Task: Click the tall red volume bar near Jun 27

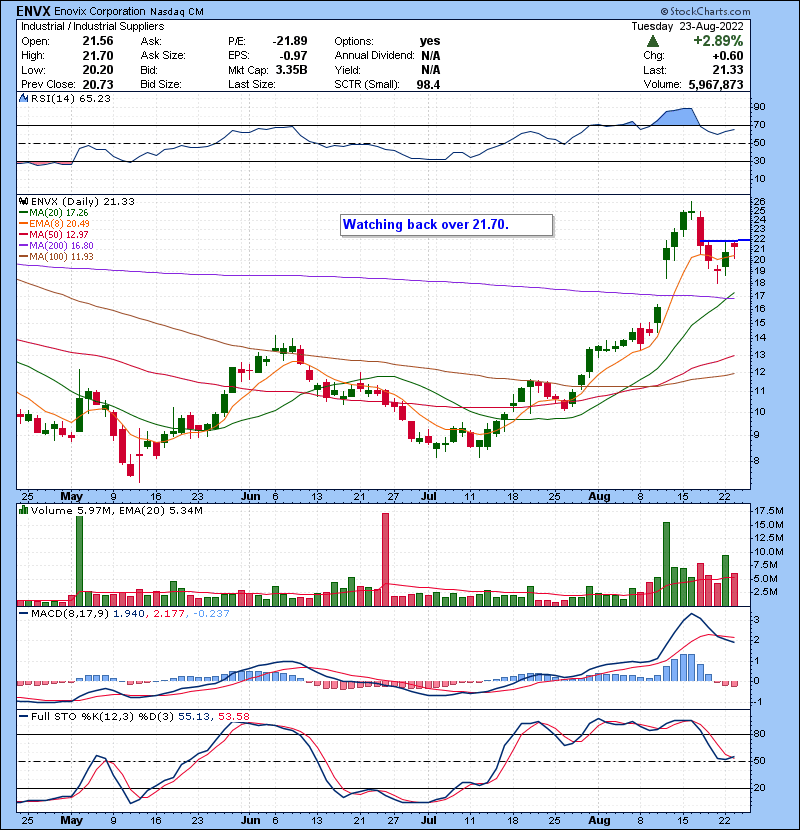Action: (x=385, y=560)
